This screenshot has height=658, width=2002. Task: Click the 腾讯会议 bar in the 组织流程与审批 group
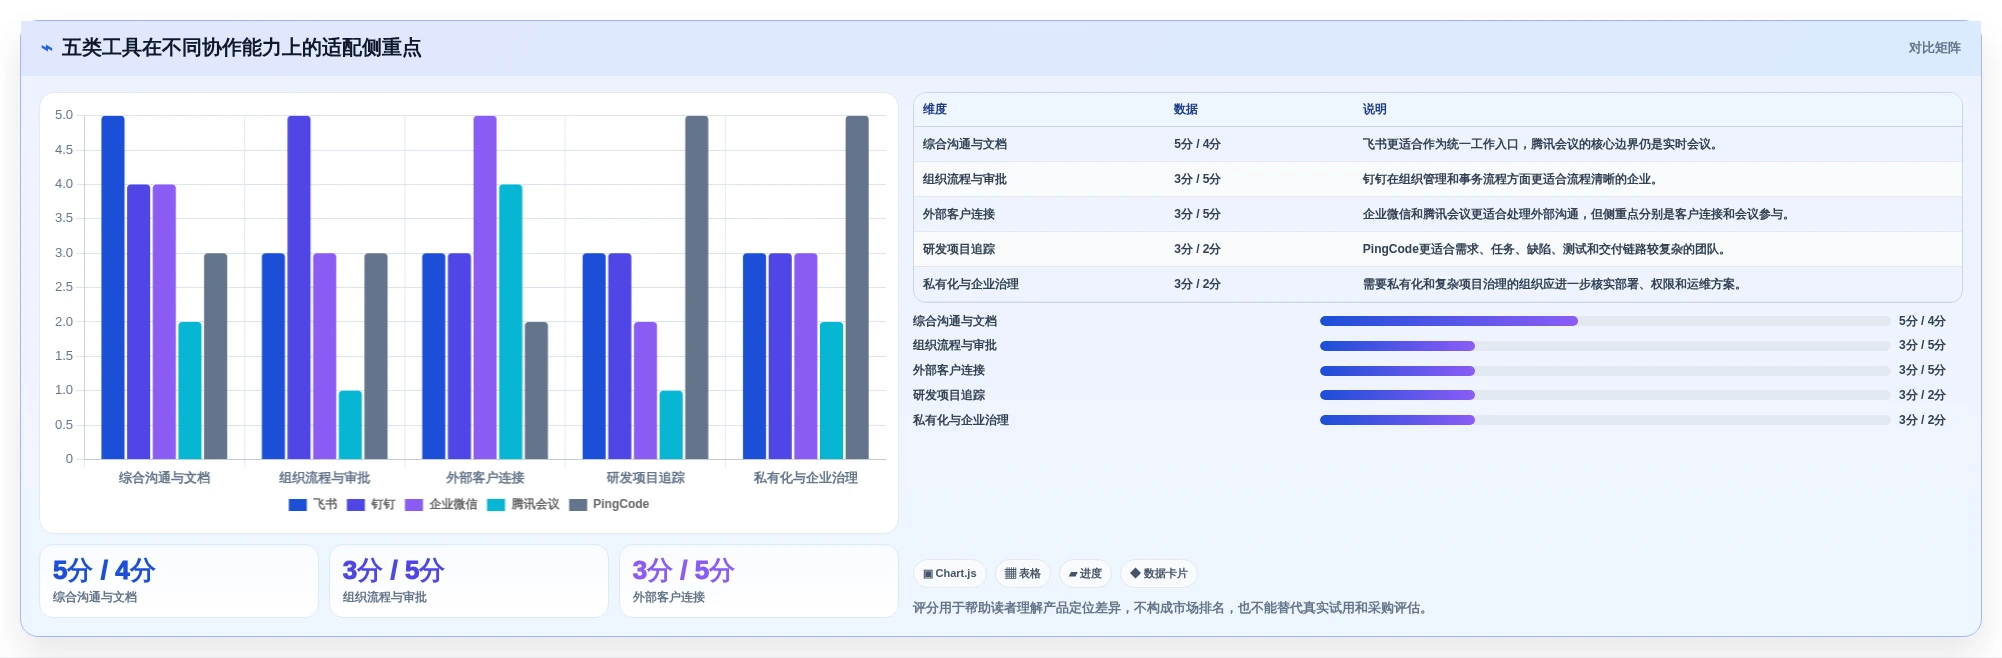[x=350, y=425]
